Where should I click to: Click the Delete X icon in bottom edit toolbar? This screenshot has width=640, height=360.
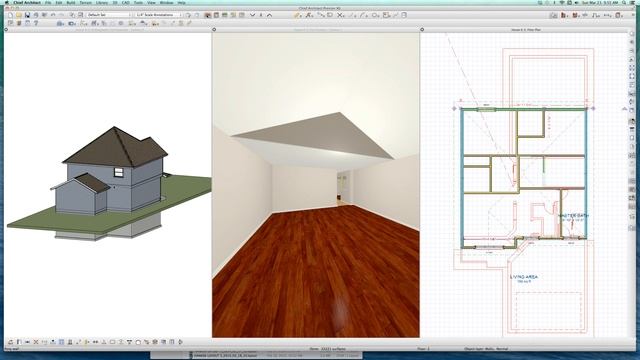pyautogui.click(x=36, y=342)
